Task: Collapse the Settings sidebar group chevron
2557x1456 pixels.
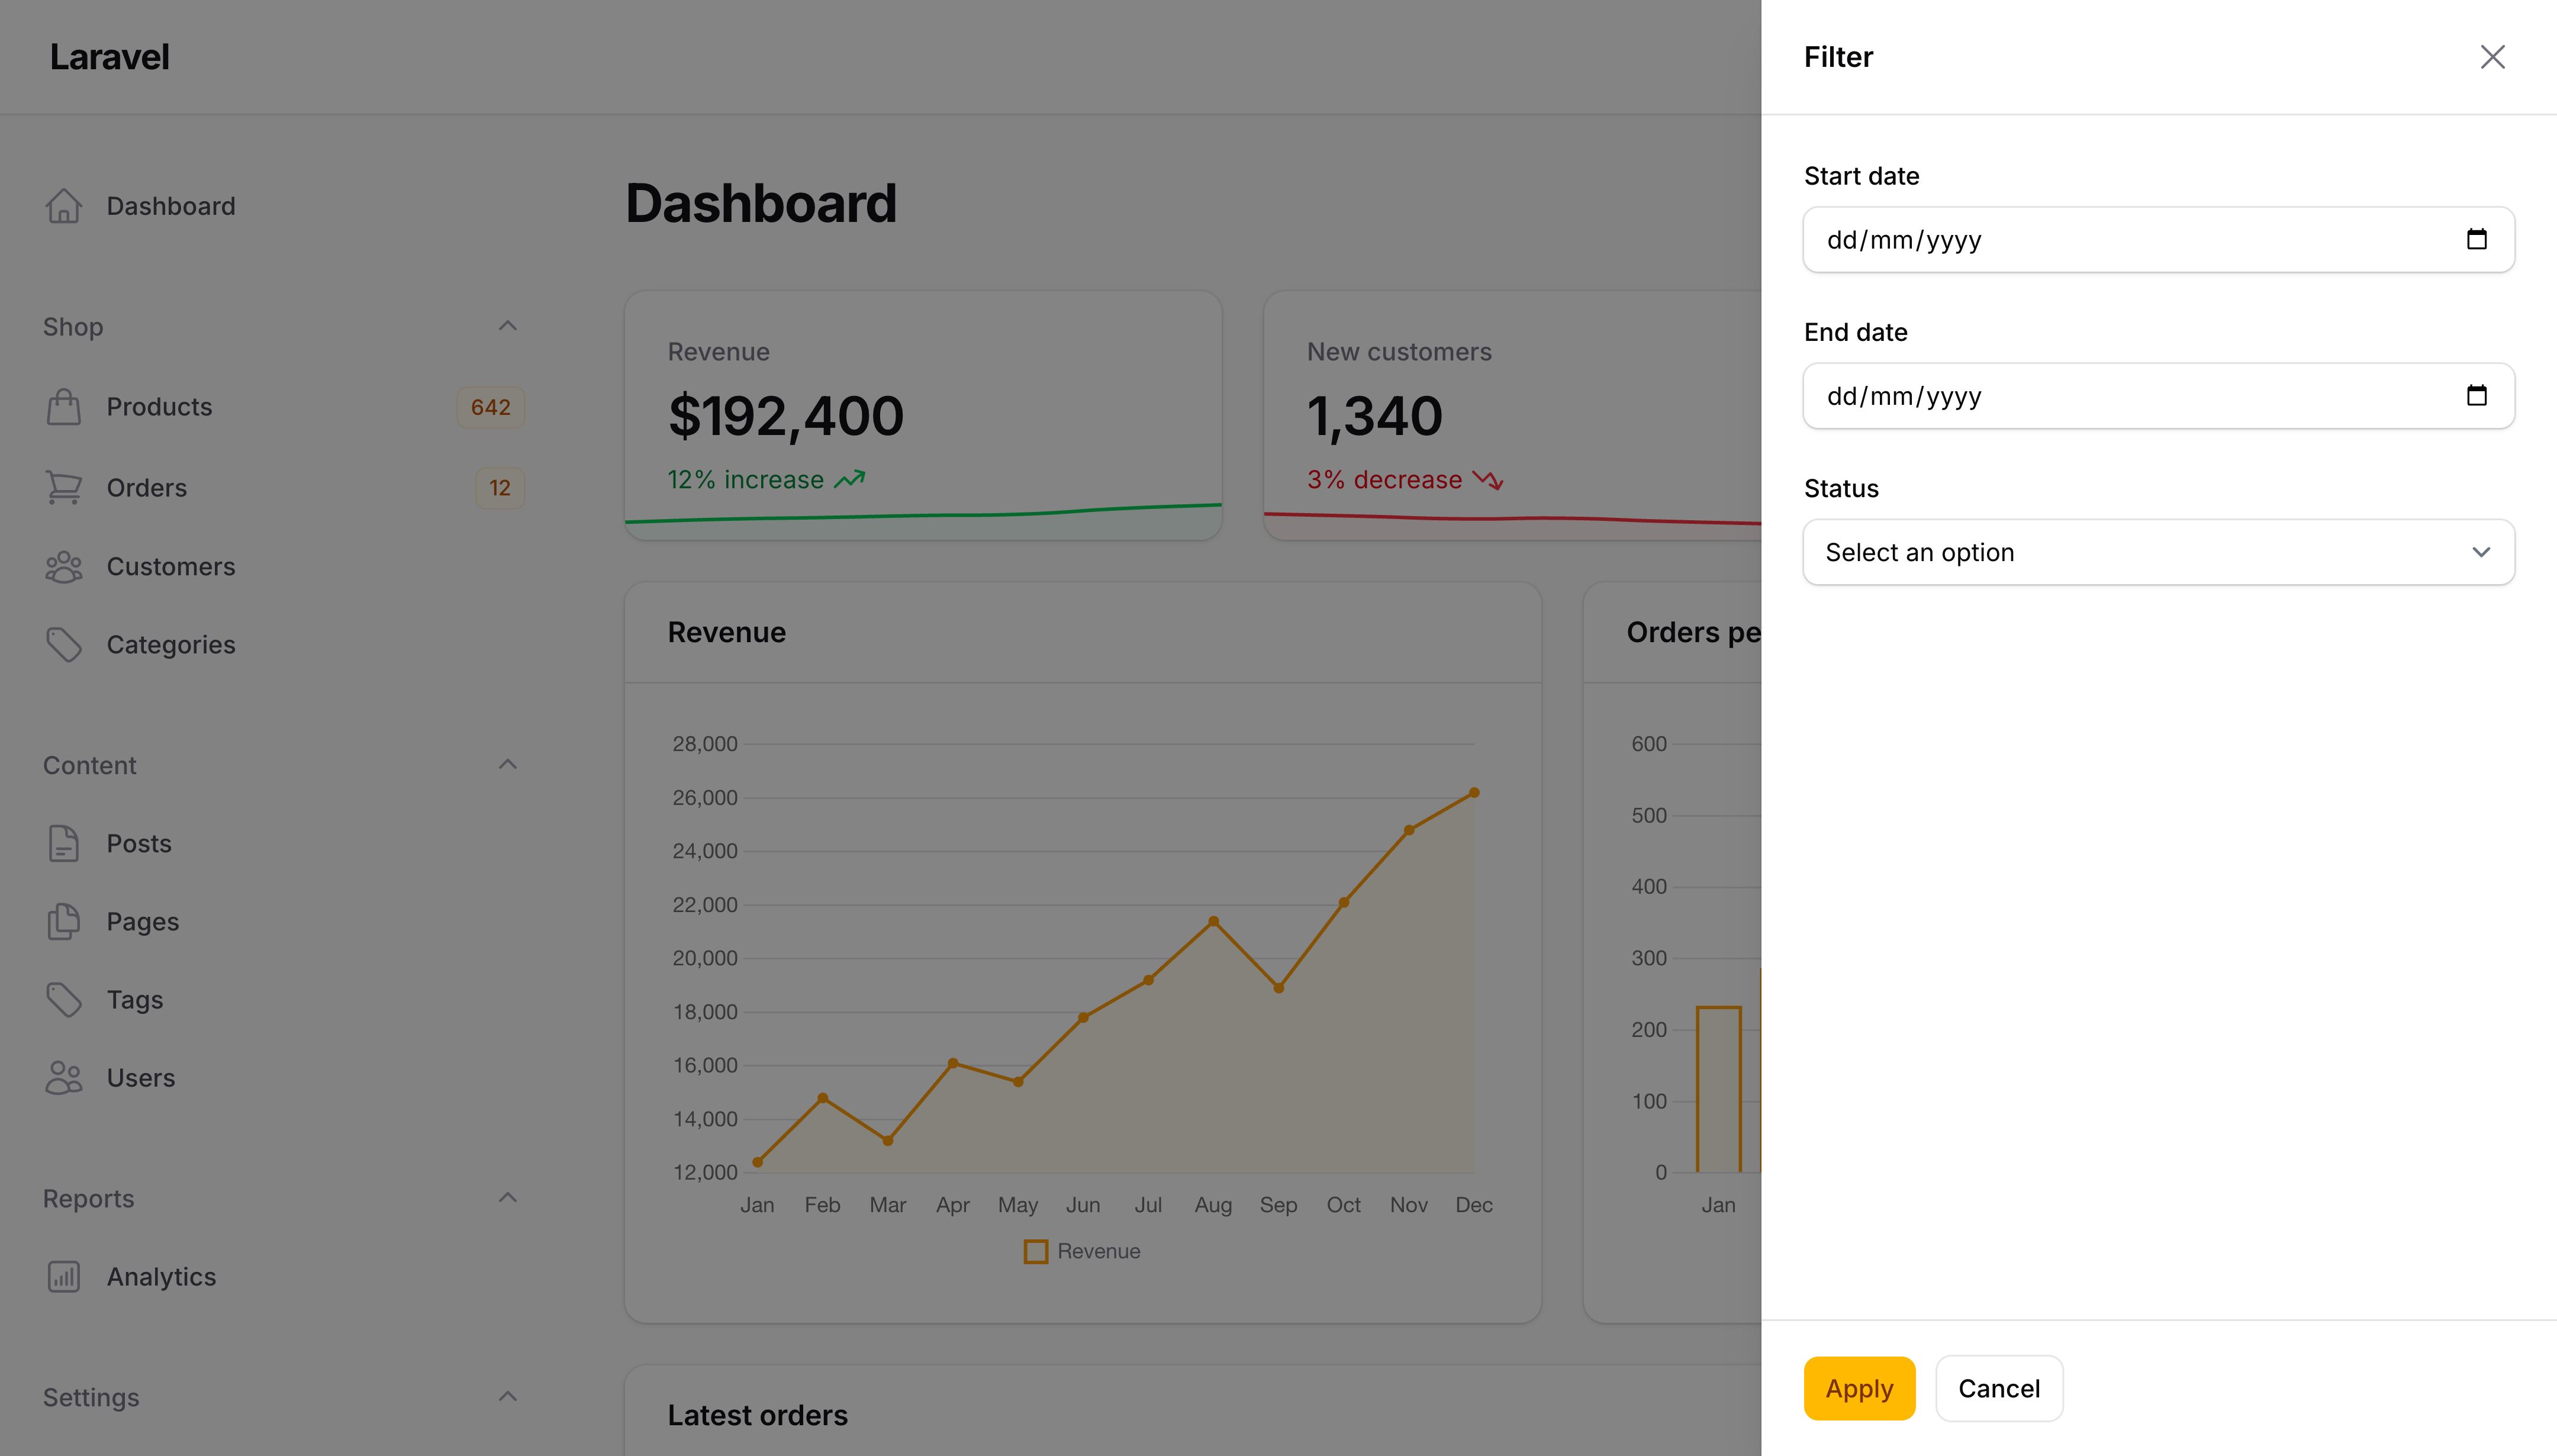Action: [508, 1396]
